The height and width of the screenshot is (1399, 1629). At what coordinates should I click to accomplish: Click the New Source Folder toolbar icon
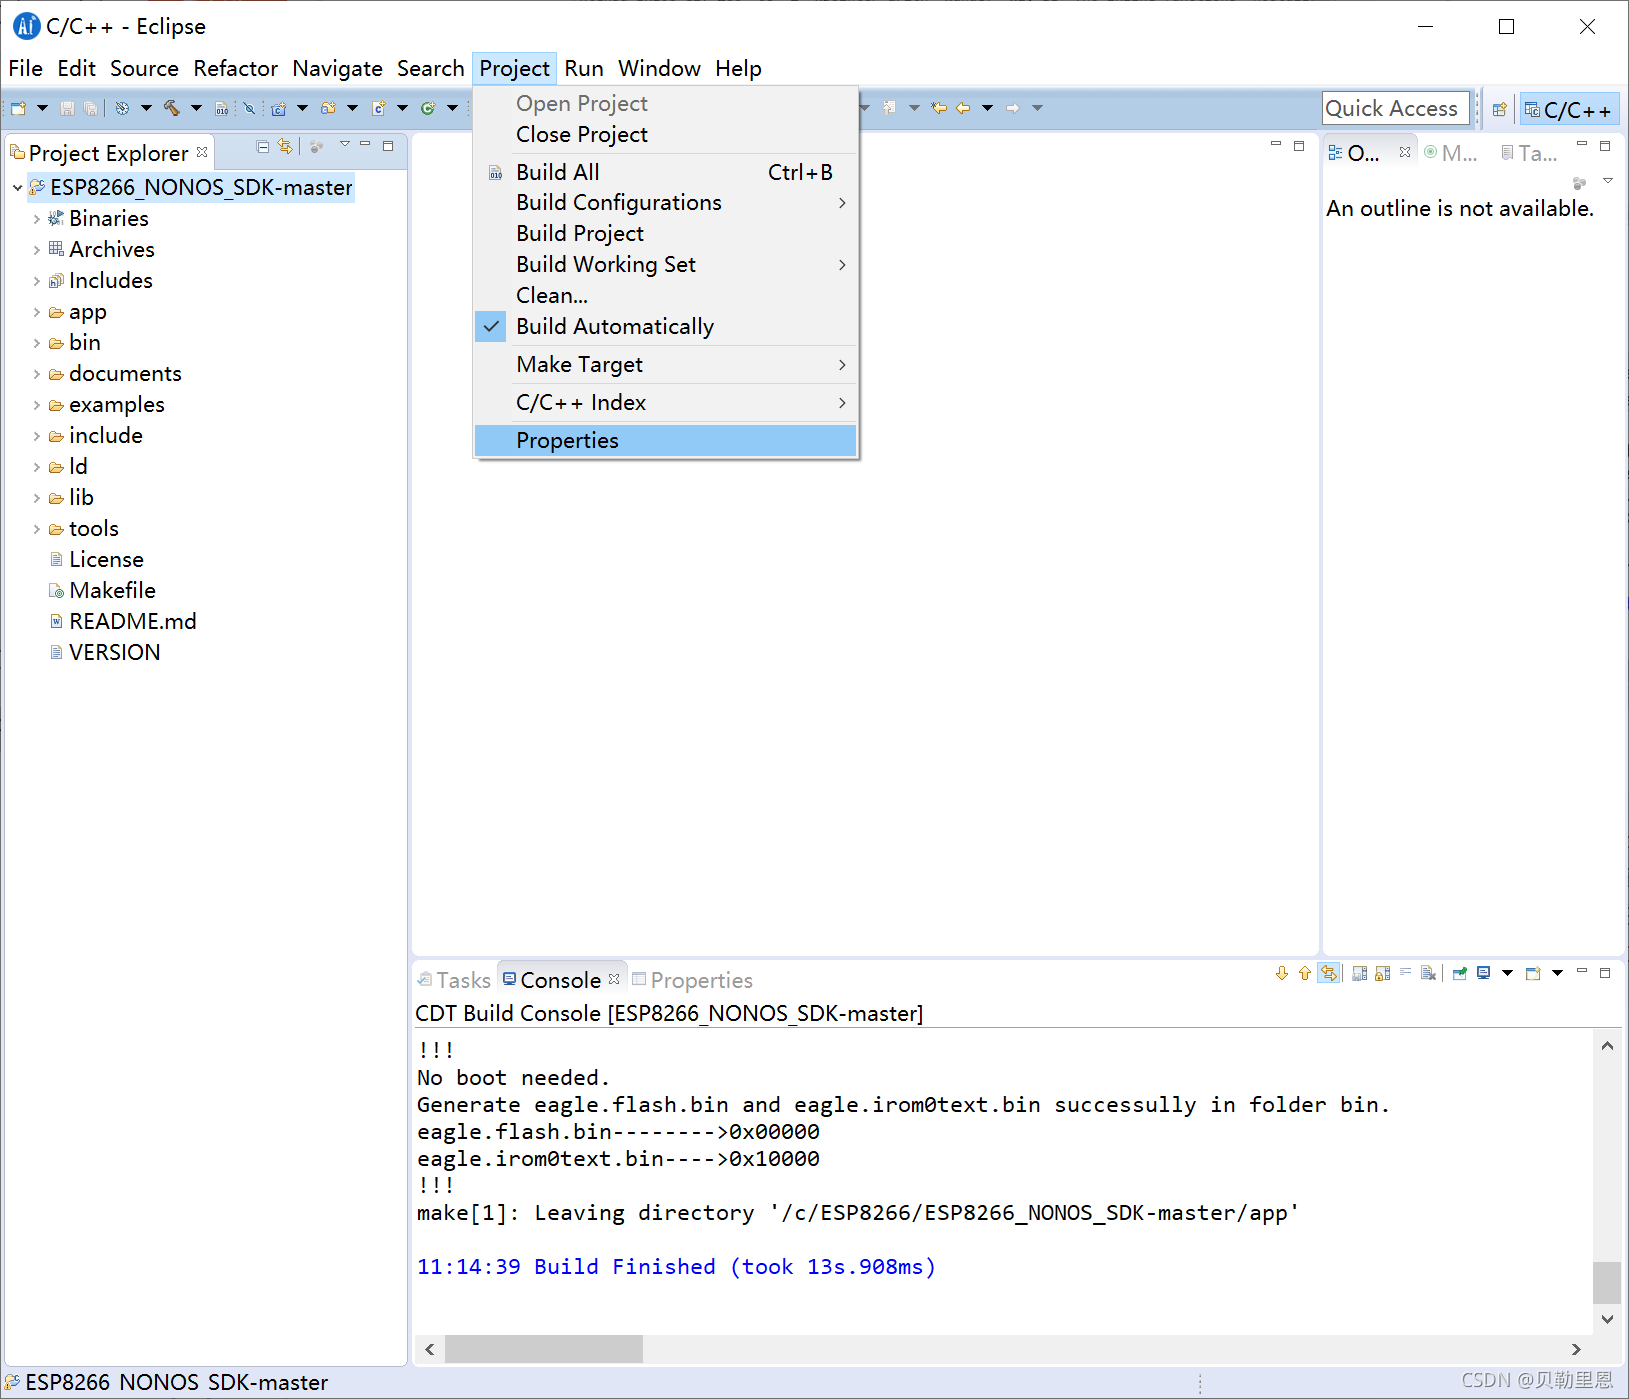[x=328, y=108]
